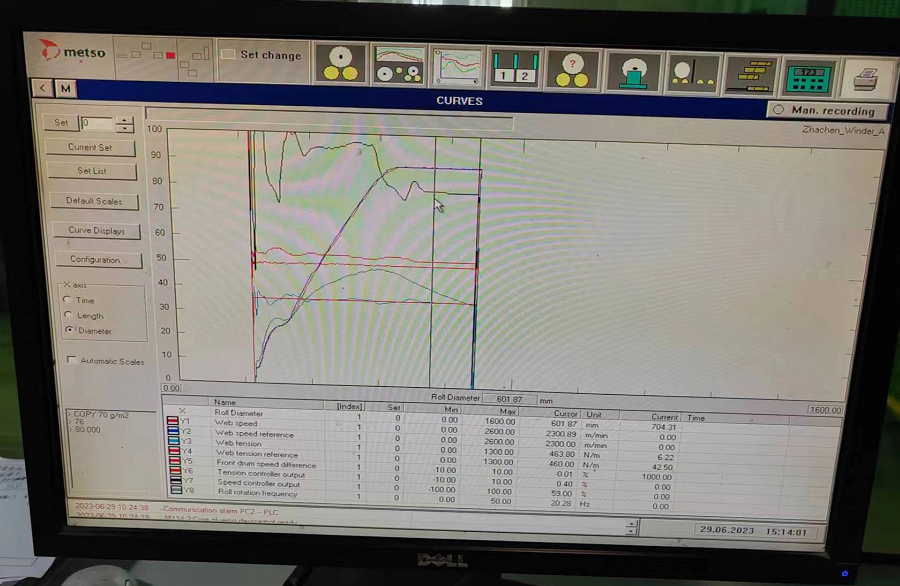Toggle the Man. recording option
The width and height of the screenshot is (900, 586).
[x=778, y=110]
